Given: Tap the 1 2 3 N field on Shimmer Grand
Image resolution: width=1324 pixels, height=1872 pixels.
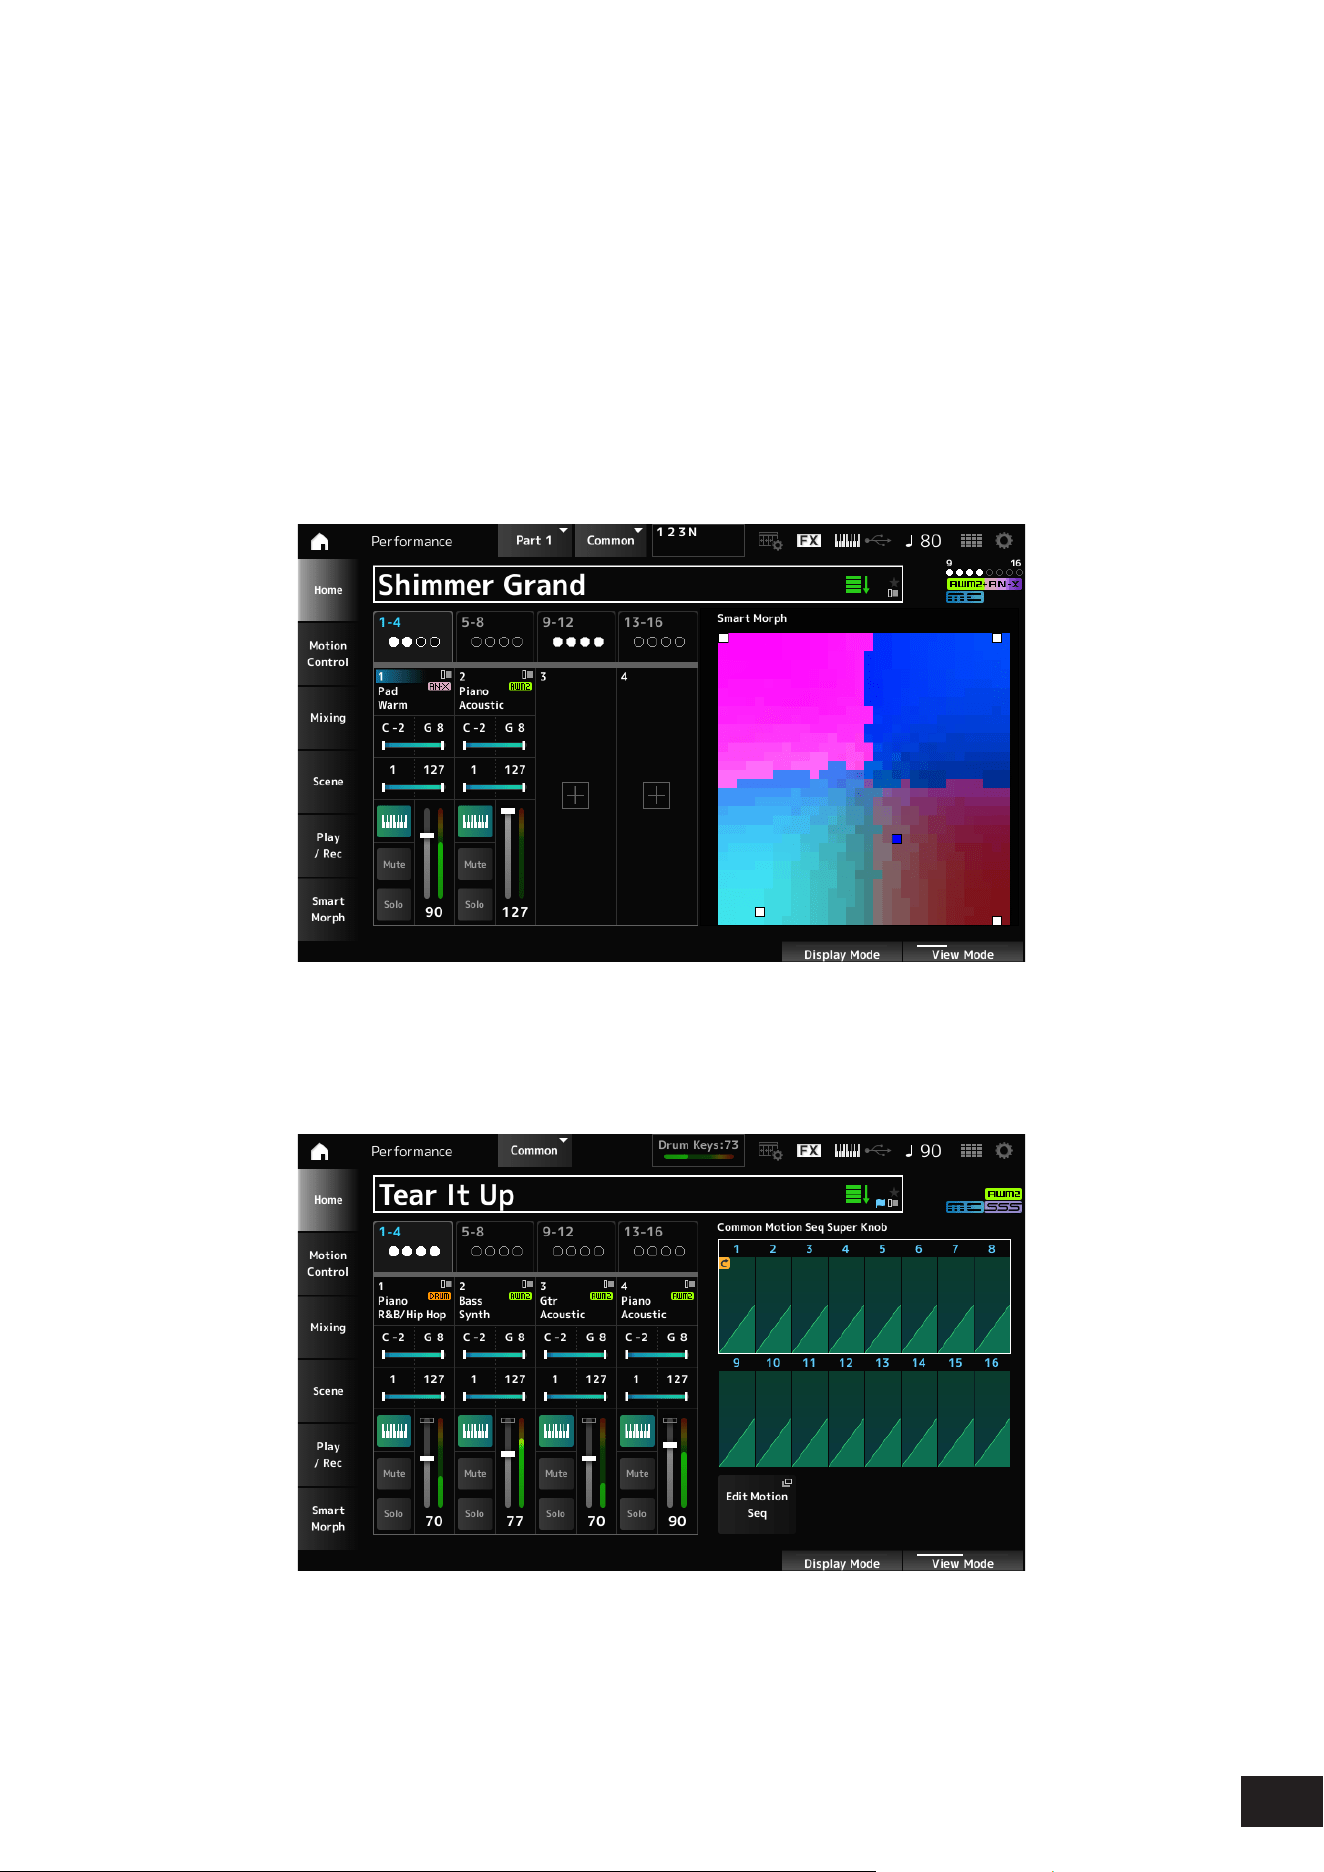Looking at the screenshot, I should coord(698,540).
